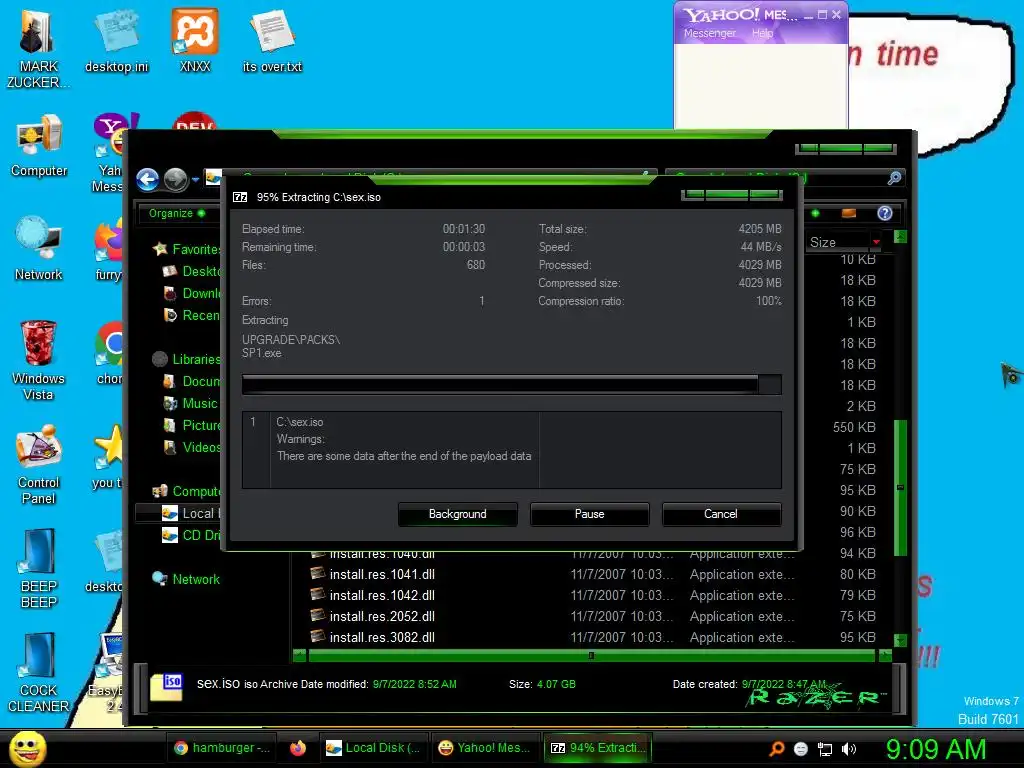Select CD Drive in navigation pane

[191, 536]
